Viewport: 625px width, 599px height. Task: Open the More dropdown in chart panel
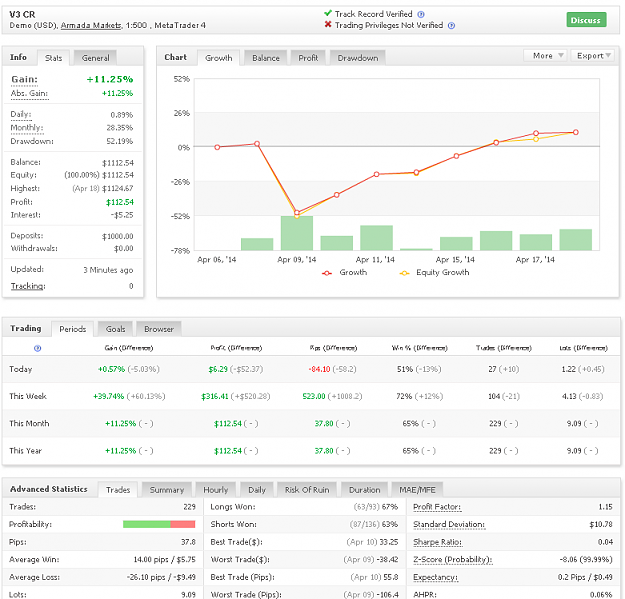546,56
